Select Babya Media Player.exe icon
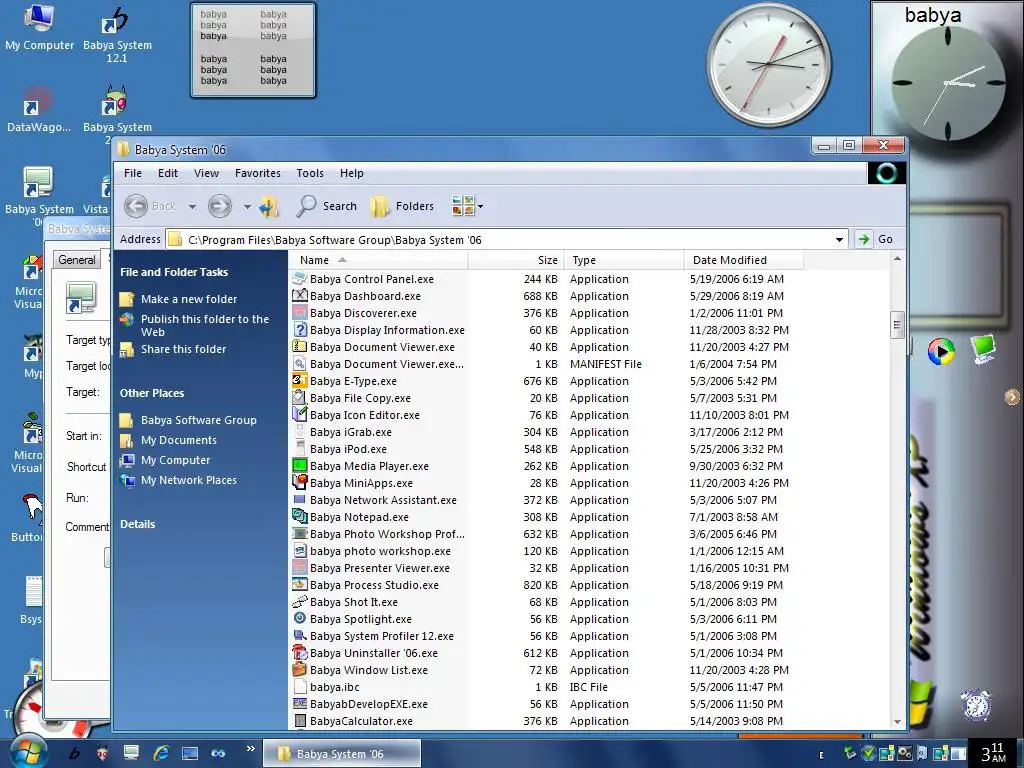The image size is (1024, 768). click(x=300, y=466)
